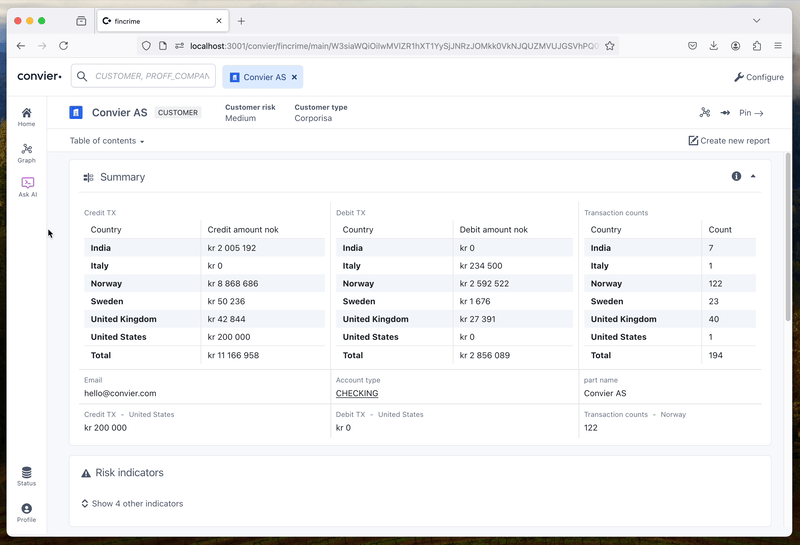
Task: Open a new browser tab
Action: (241, 21)
